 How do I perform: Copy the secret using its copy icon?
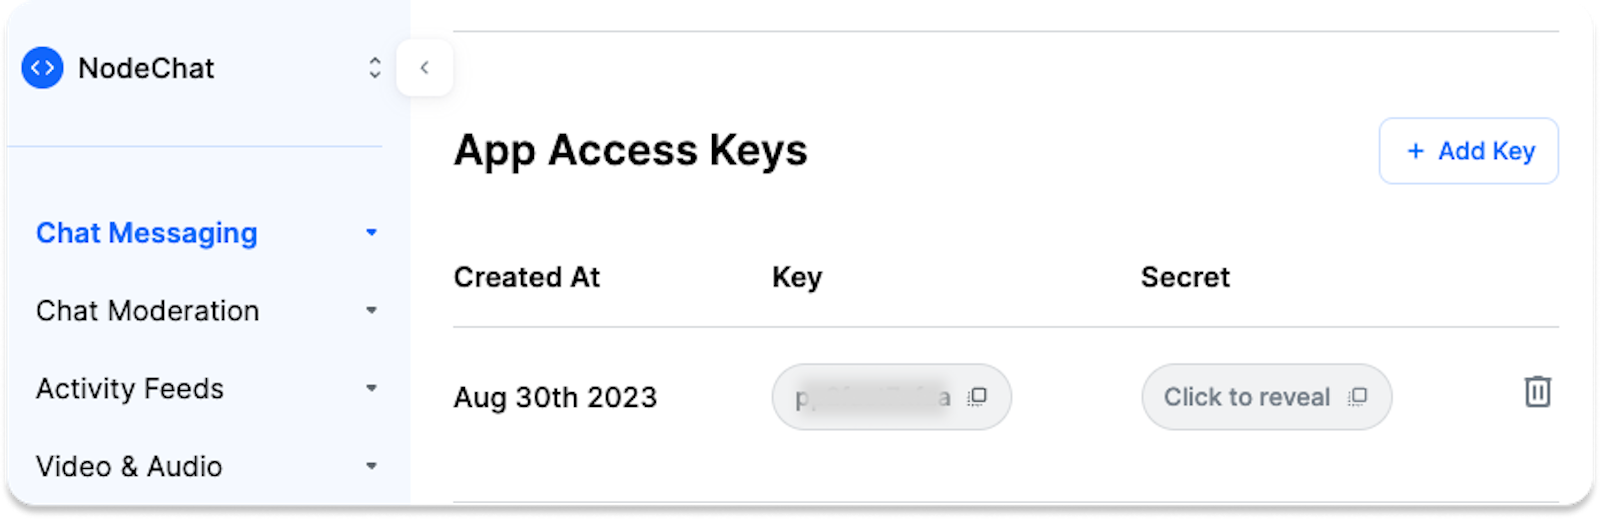1357,397
